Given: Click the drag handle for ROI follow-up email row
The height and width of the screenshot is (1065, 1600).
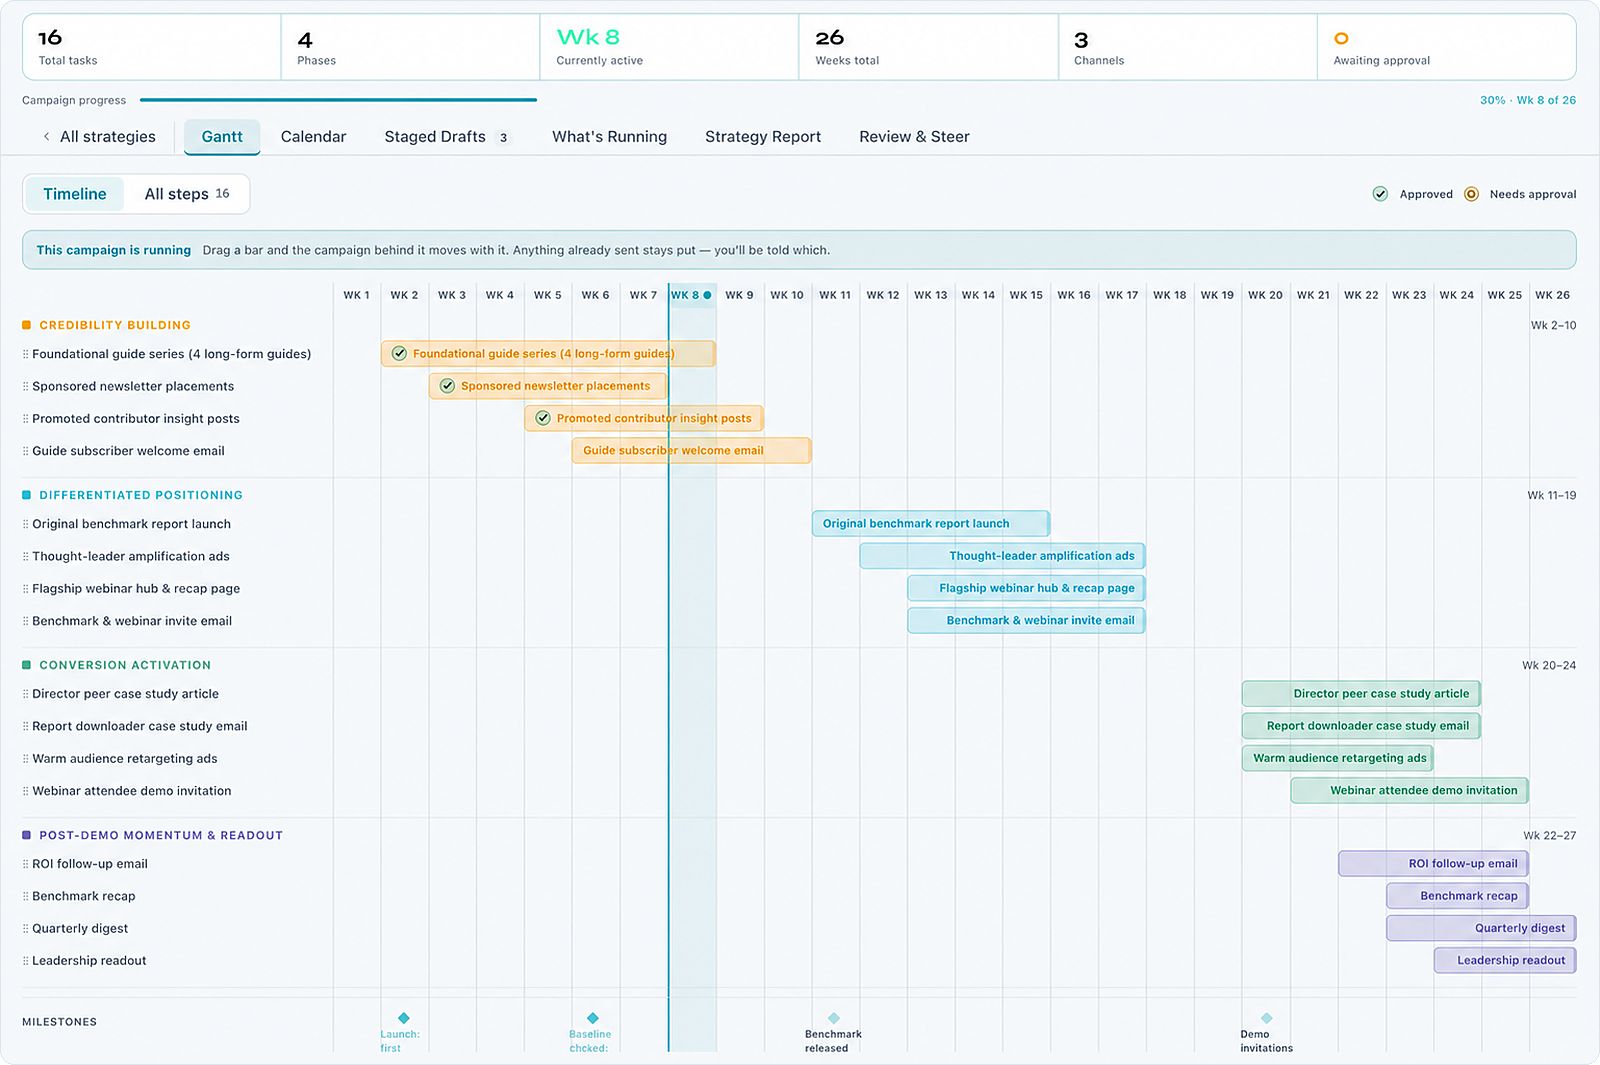Looking at the screenshot, I should click(x=25, y=864).
